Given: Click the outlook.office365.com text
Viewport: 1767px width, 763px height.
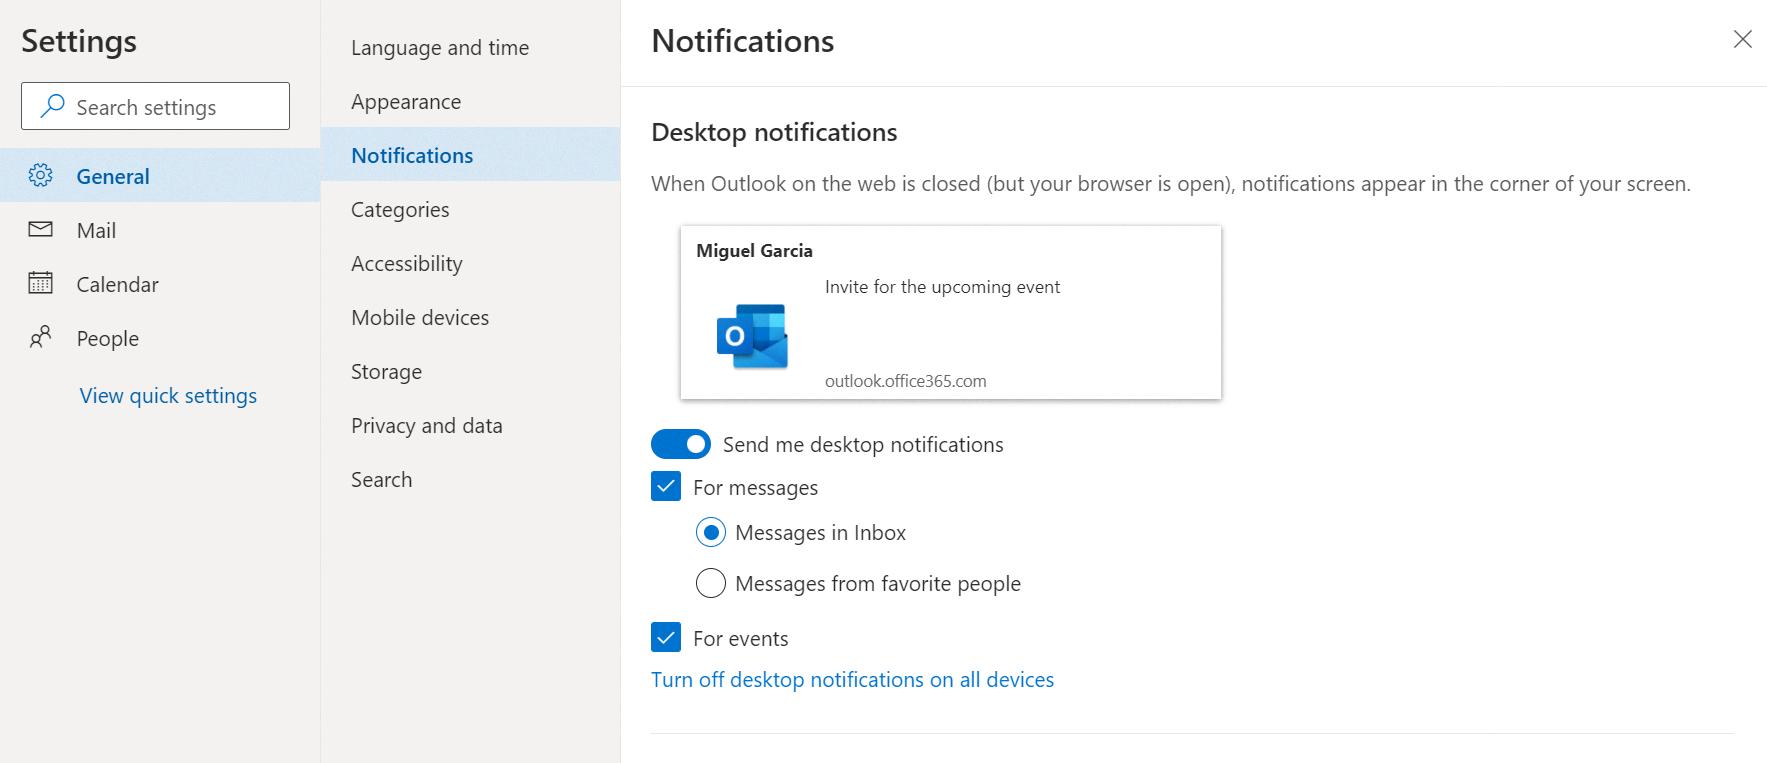Looking at the screenshot, I should 905,380.
